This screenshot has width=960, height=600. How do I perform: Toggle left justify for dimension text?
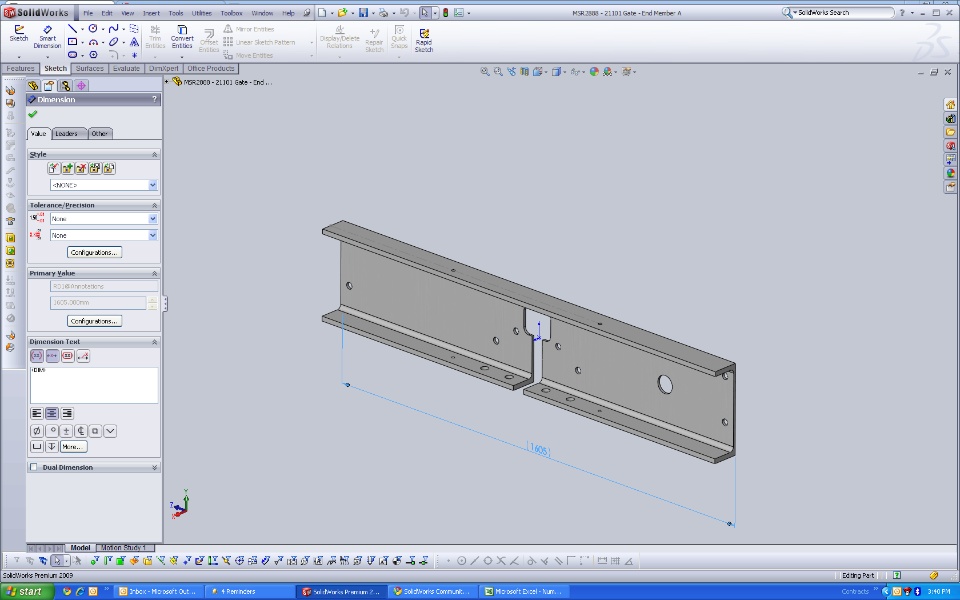(x=37, y=413)
